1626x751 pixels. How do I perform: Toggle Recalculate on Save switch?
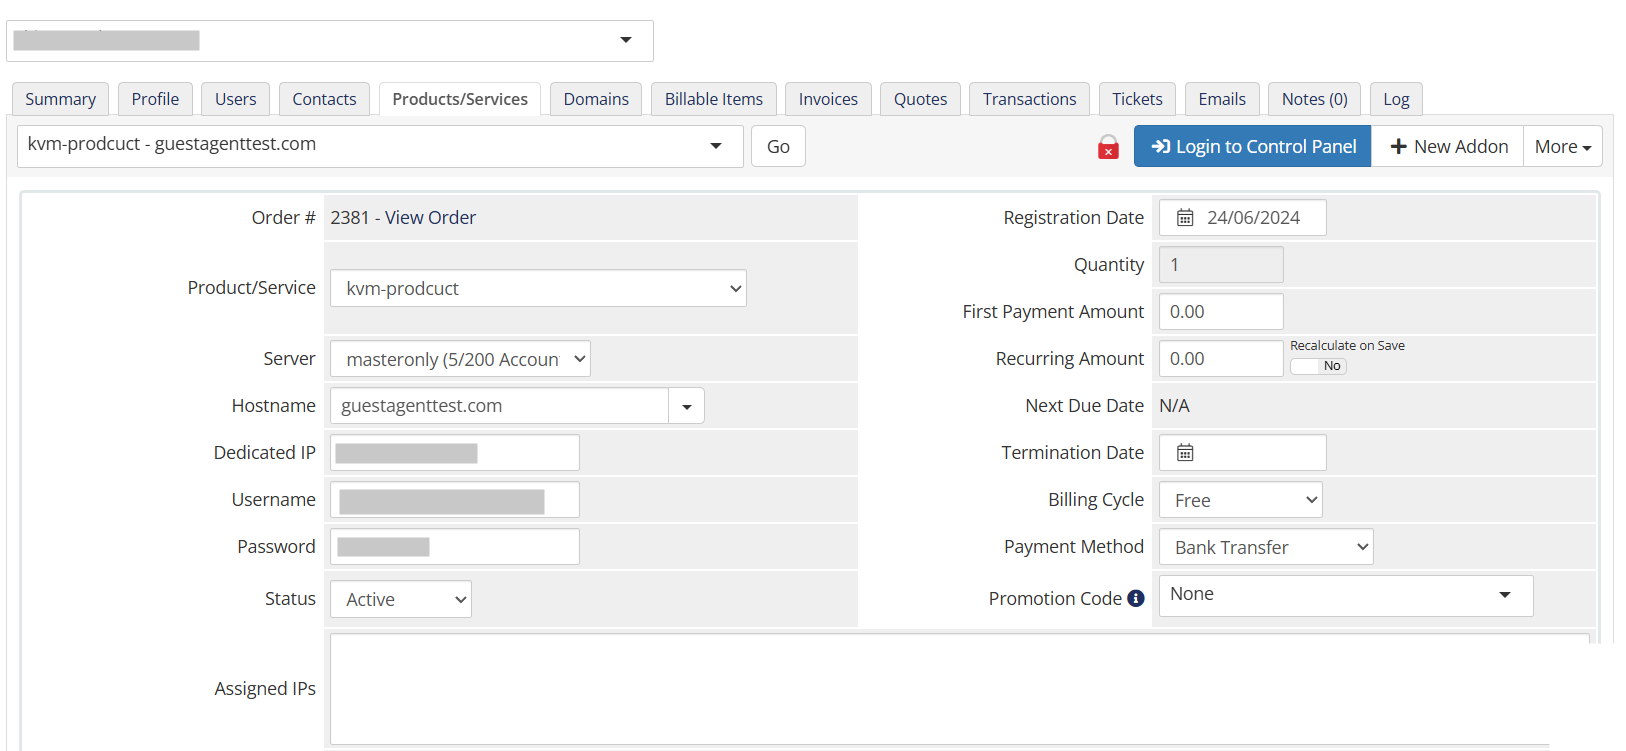(x=1318, y=366)
